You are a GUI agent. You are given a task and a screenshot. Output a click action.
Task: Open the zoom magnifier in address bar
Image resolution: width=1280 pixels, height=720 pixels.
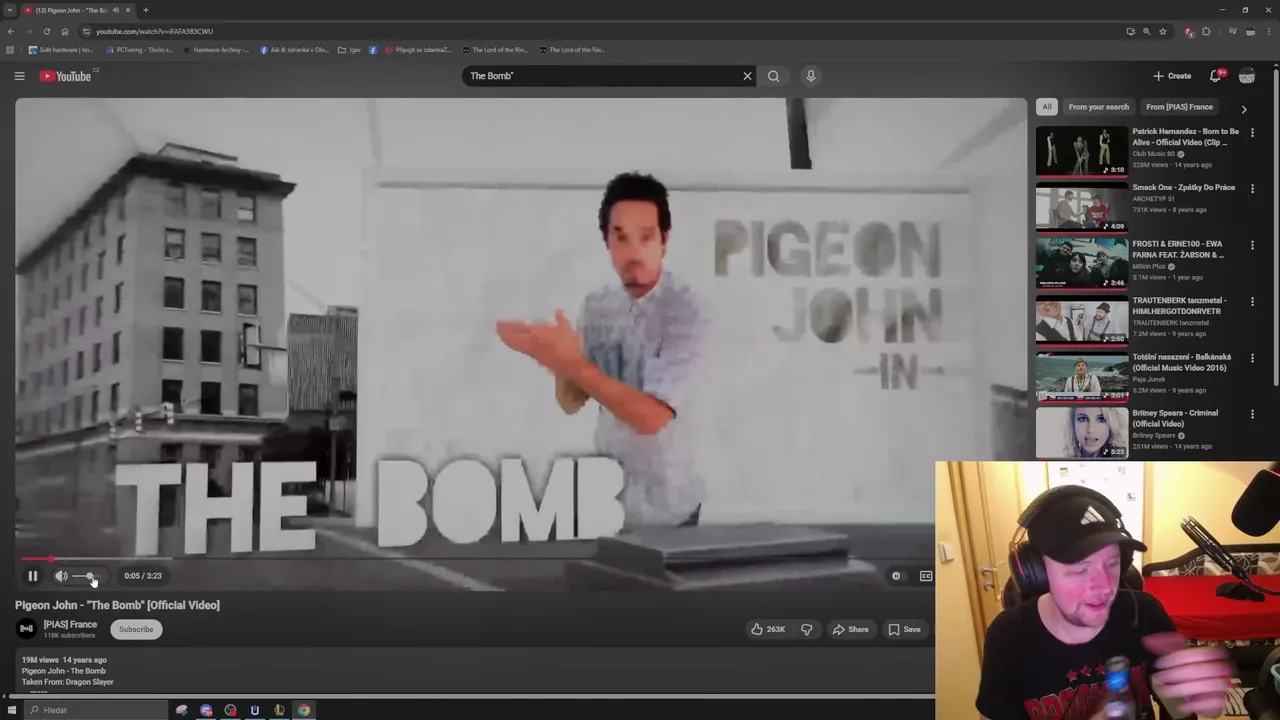(x=1146, y=31)
